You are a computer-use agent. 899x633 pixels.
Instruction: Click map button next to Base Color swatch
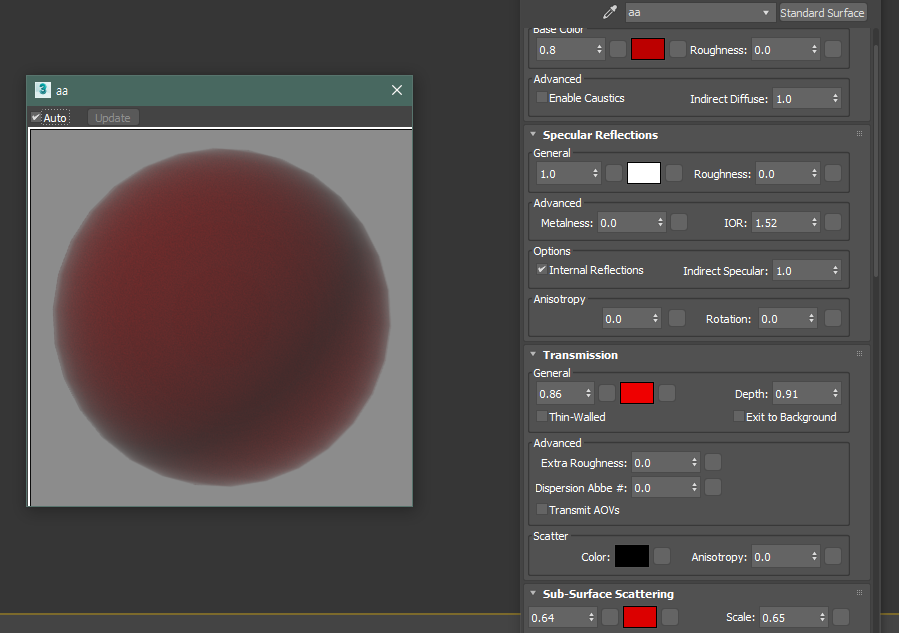pos(678,49)
